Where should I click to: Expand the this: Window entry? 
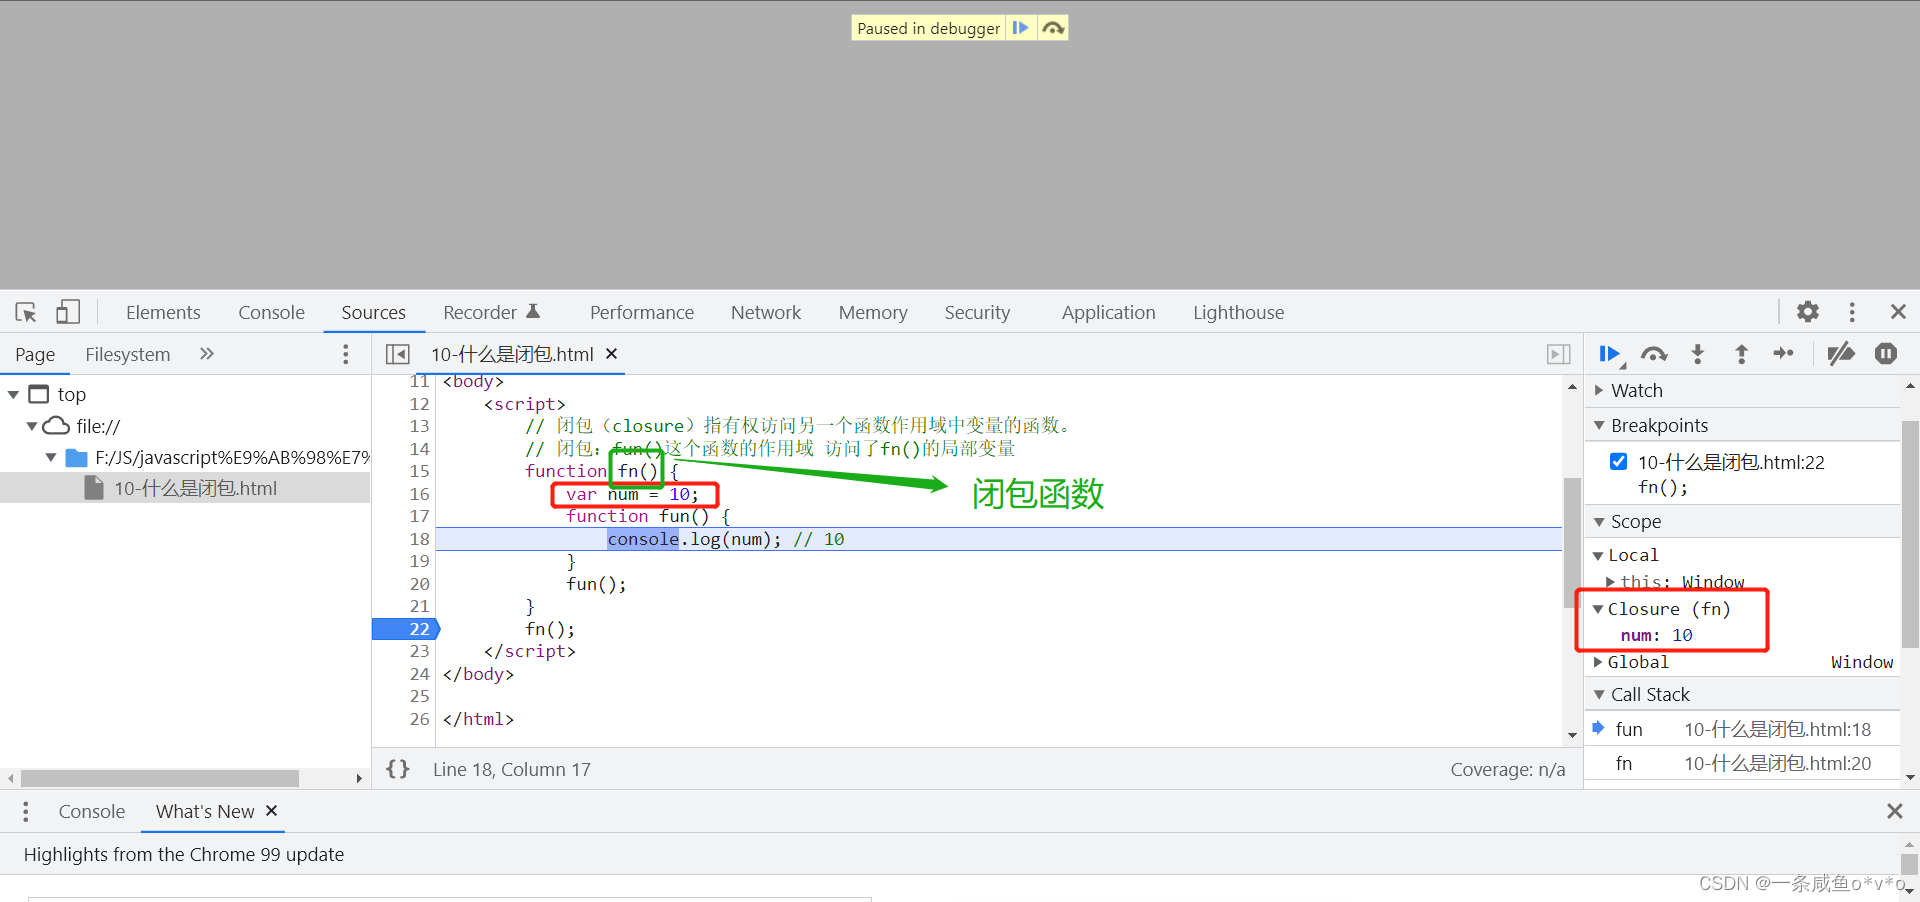point(1610,582)
